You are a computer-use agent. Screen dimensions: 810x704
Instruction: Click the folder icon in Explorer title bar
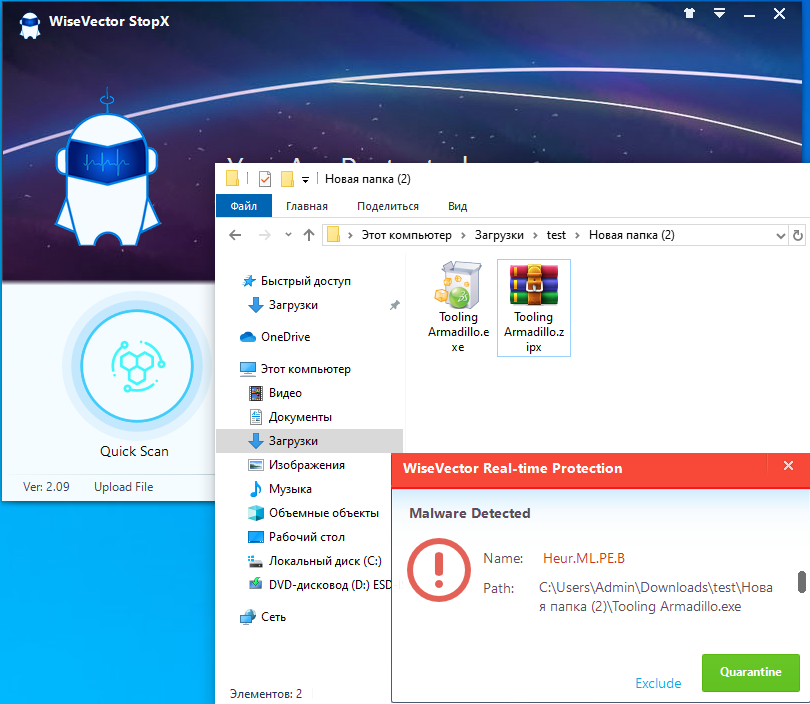tap(232, 179)
